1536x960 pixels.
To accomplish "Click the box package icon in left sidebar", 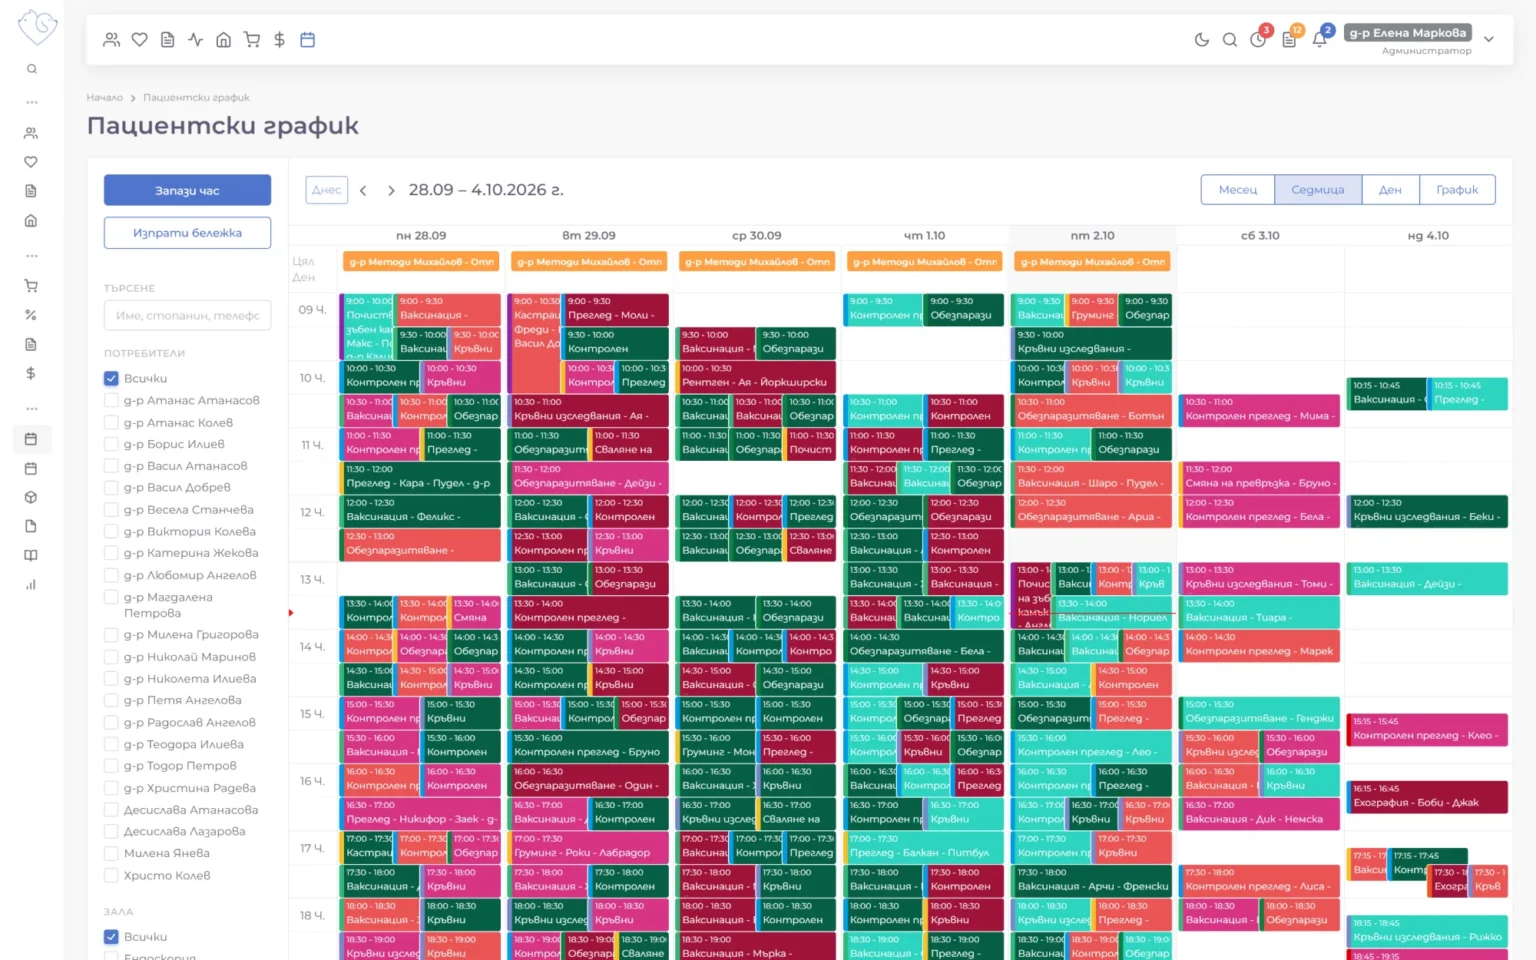I will [31, 497].
